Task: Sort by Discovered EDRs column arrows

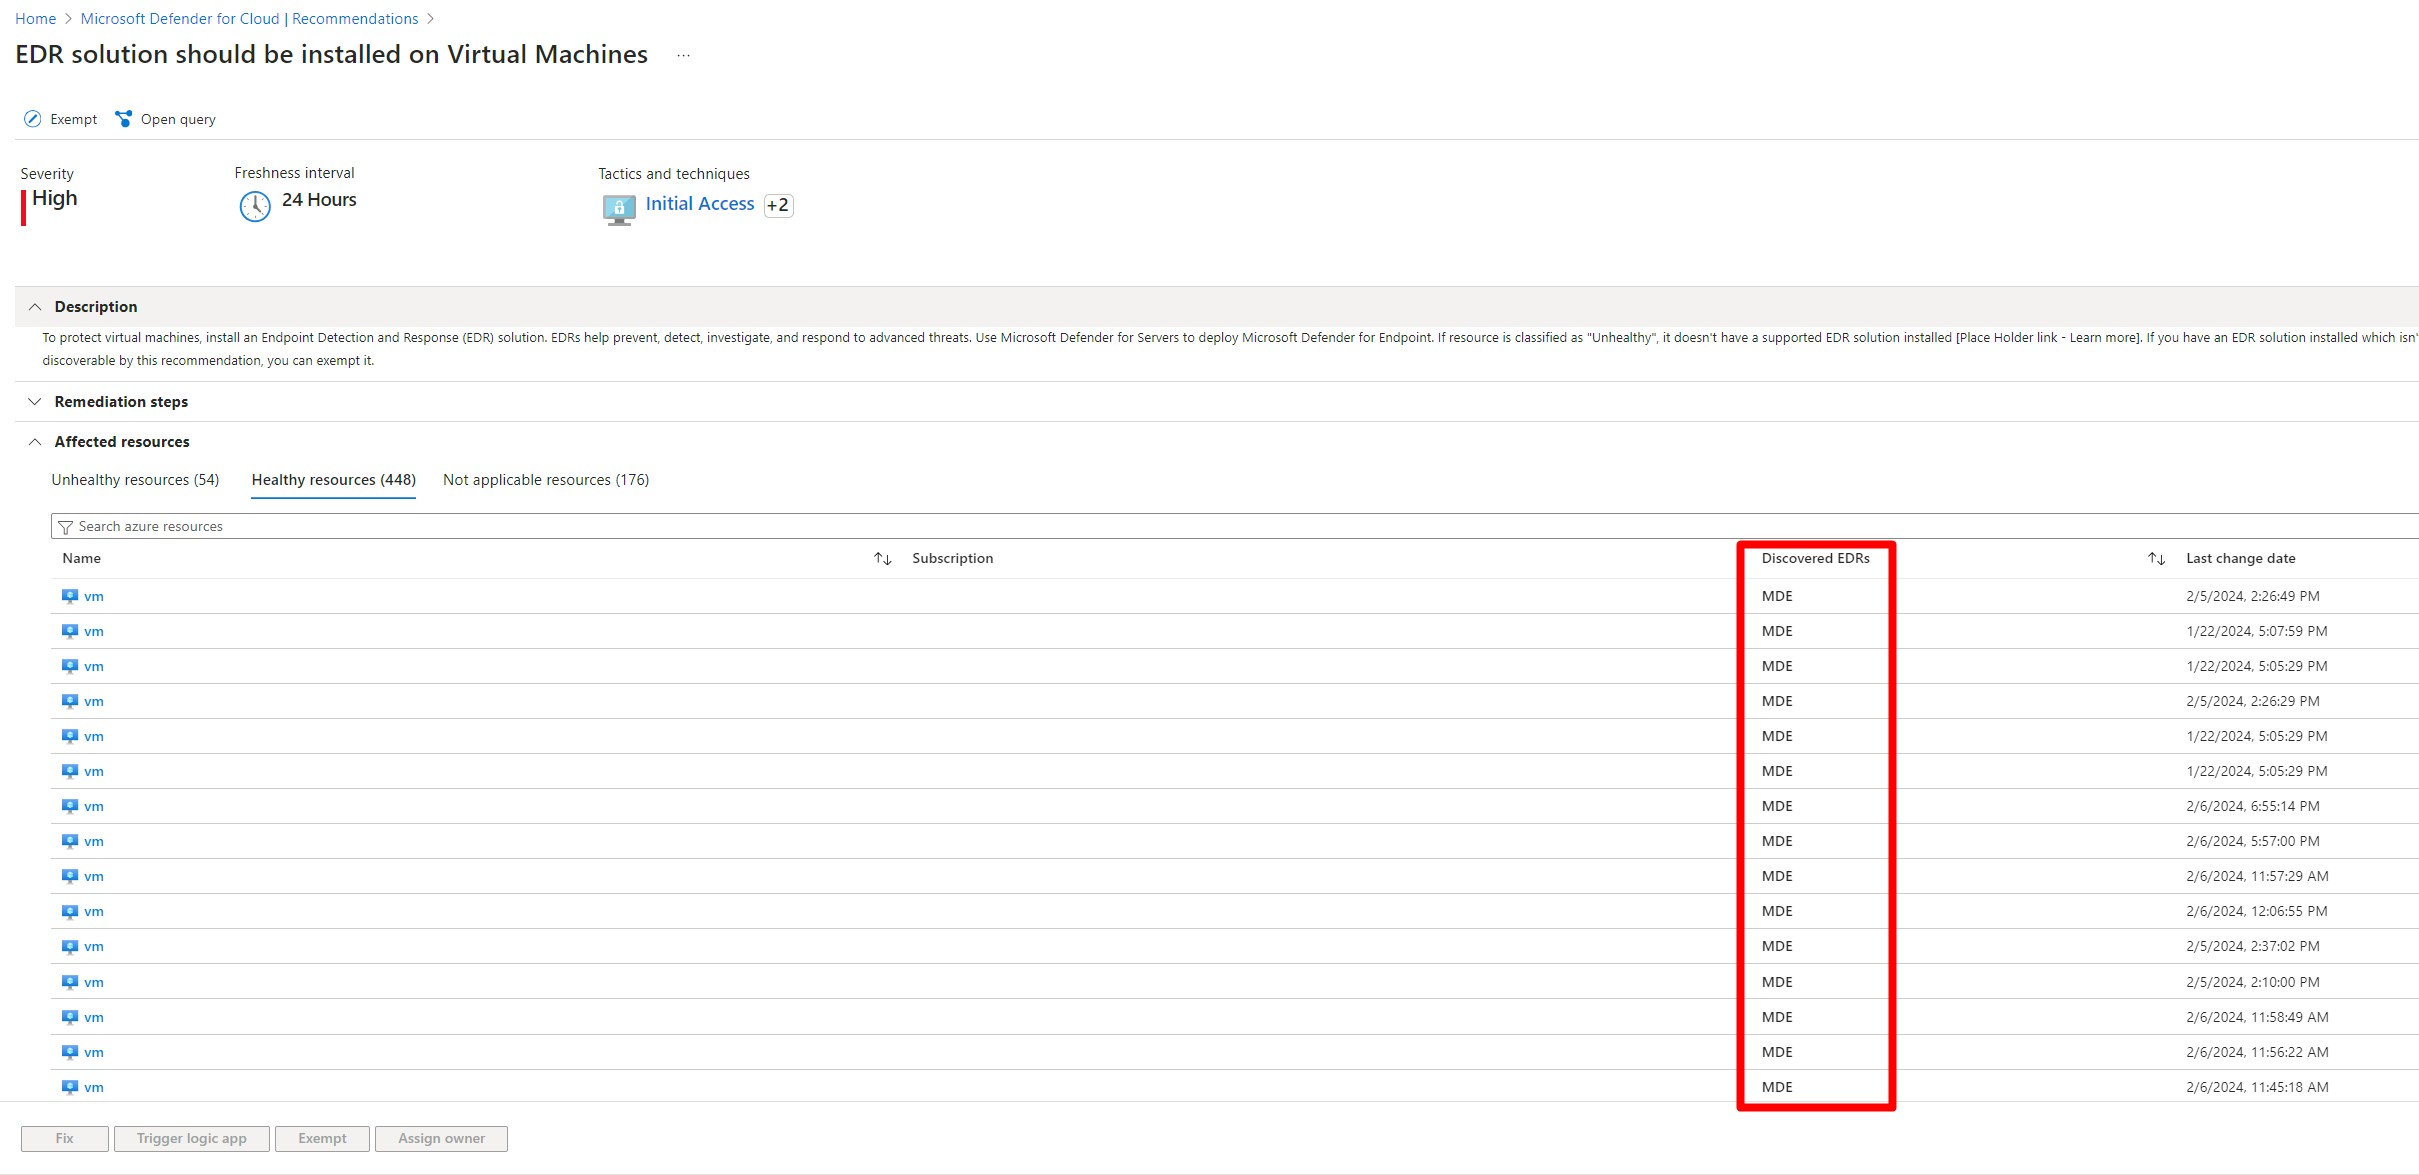Action: pos(2156,559)
